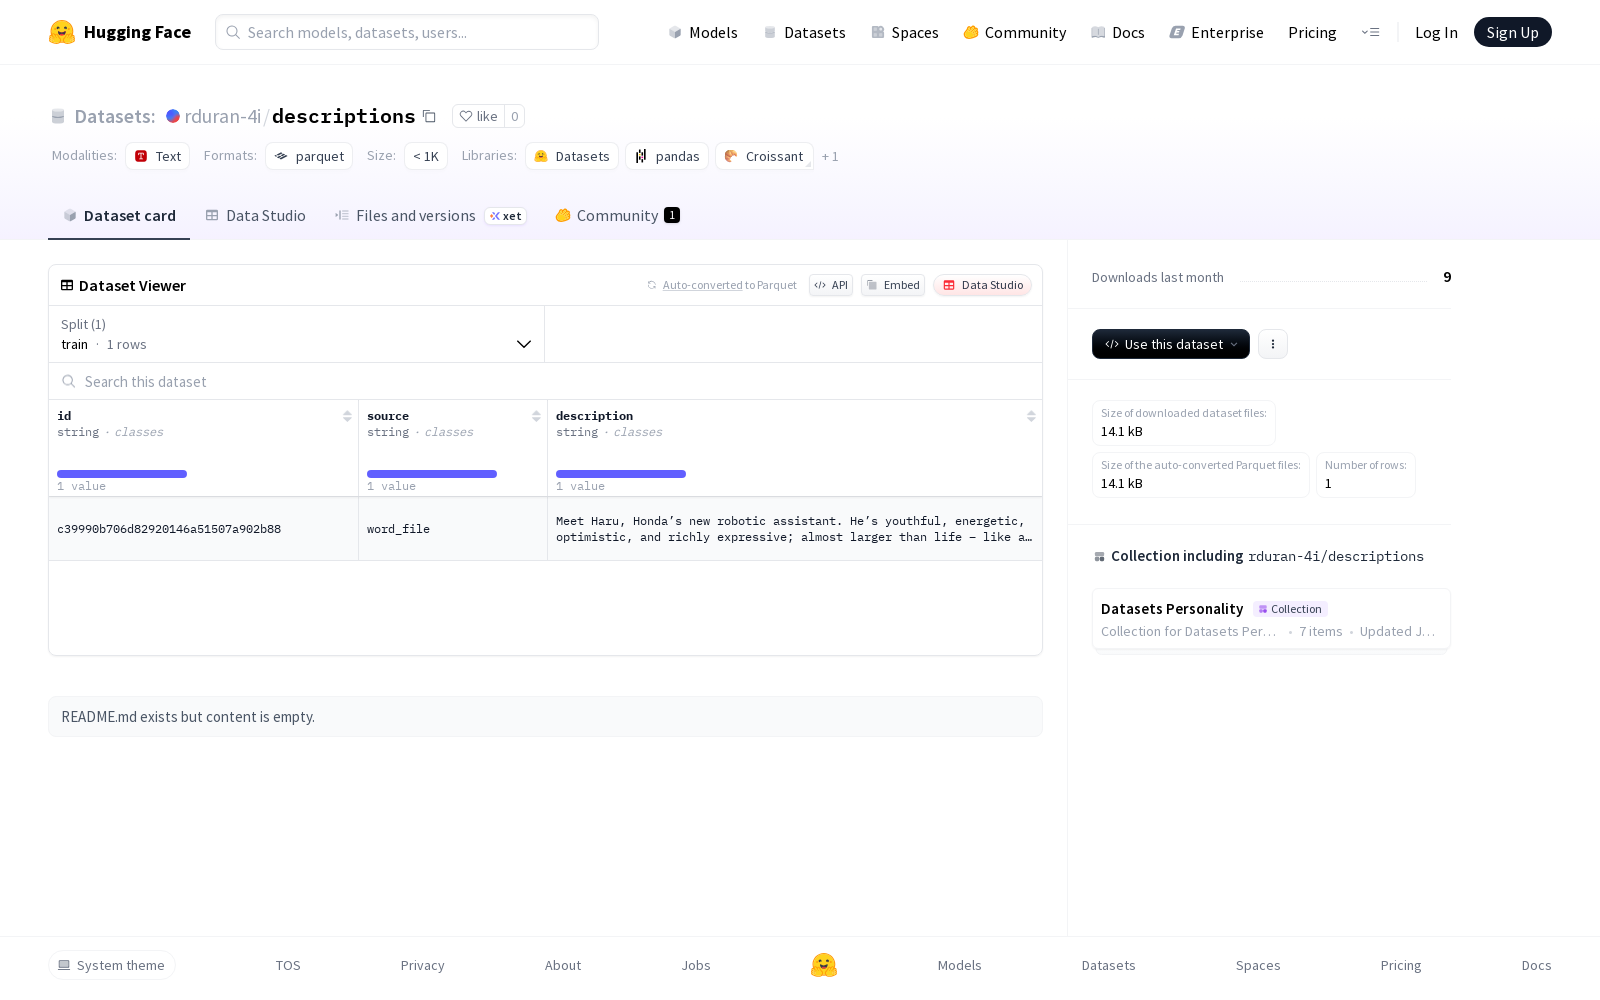This screenshot has width=1600, height=1000.
Task: Click the Embed button
Action: [x=893, y=285]
